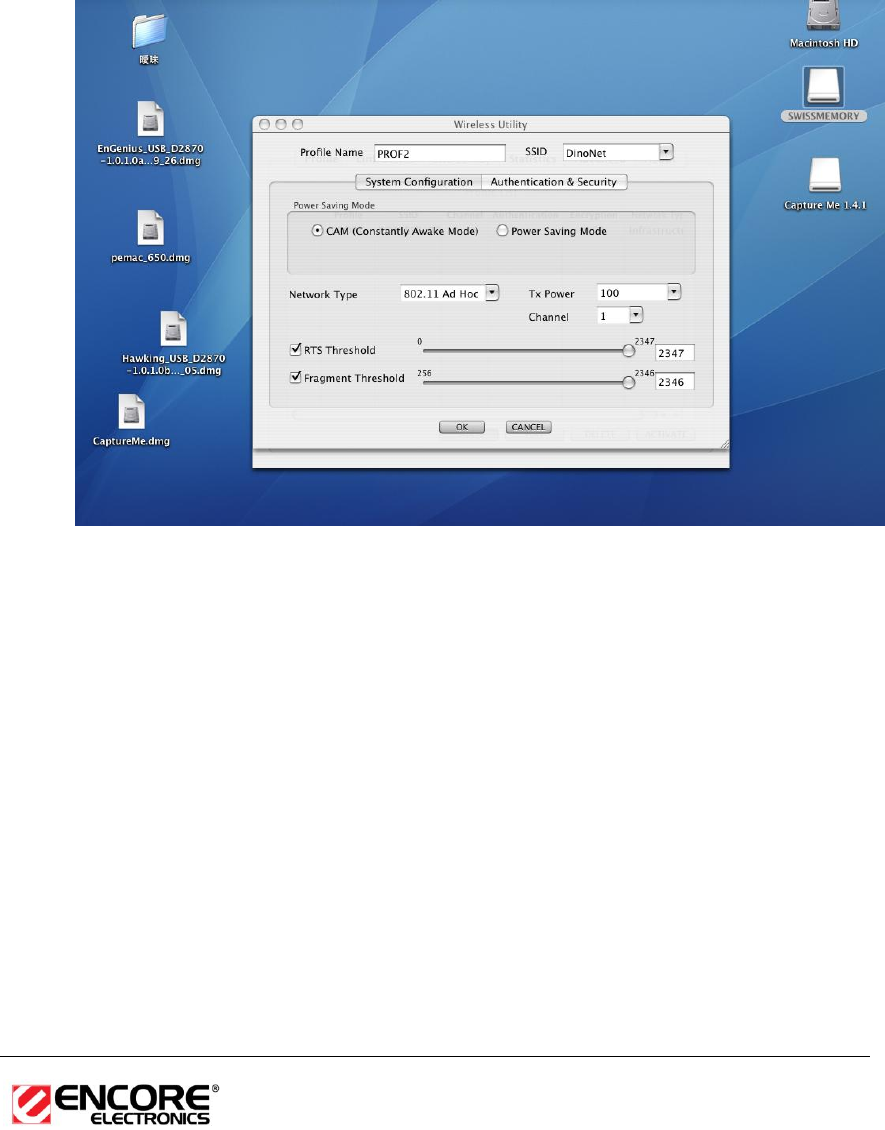885x1130 pixels.
Task: Select the EnGenius_USB_D2870 dmg file icon
Action: pyautogui.click(x=150, y=119)
